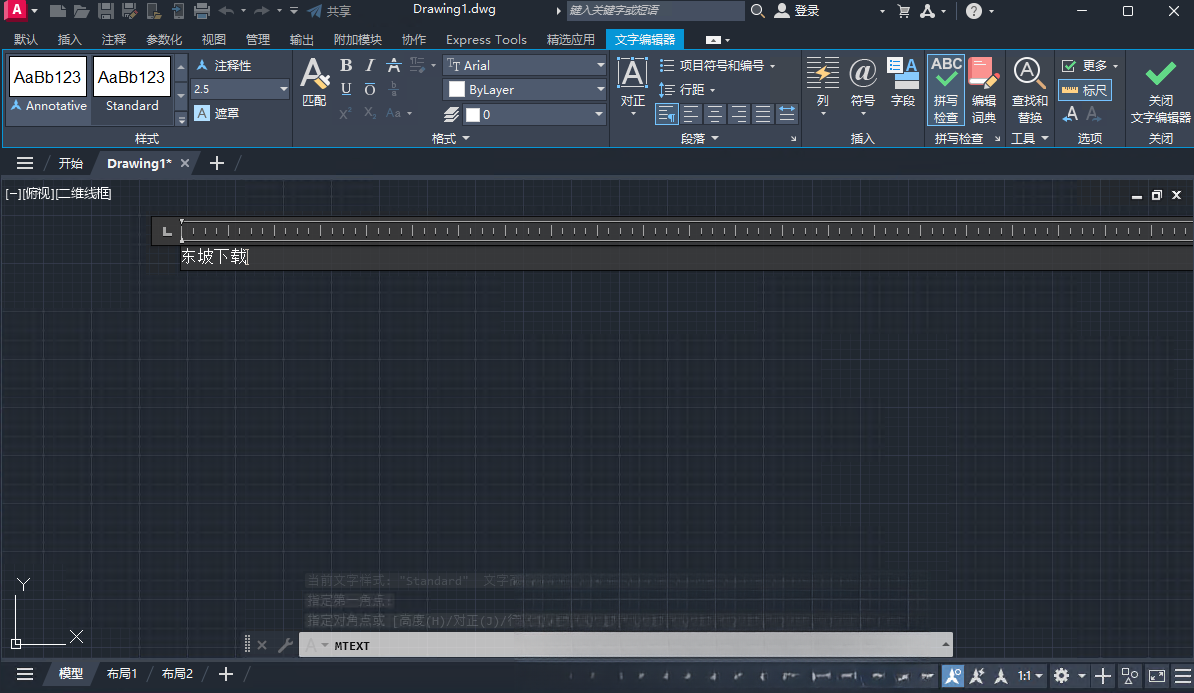Viewport: 1194px width, 693px height.
Task: Click the Sign In button
Action: (x=797, y=11)
